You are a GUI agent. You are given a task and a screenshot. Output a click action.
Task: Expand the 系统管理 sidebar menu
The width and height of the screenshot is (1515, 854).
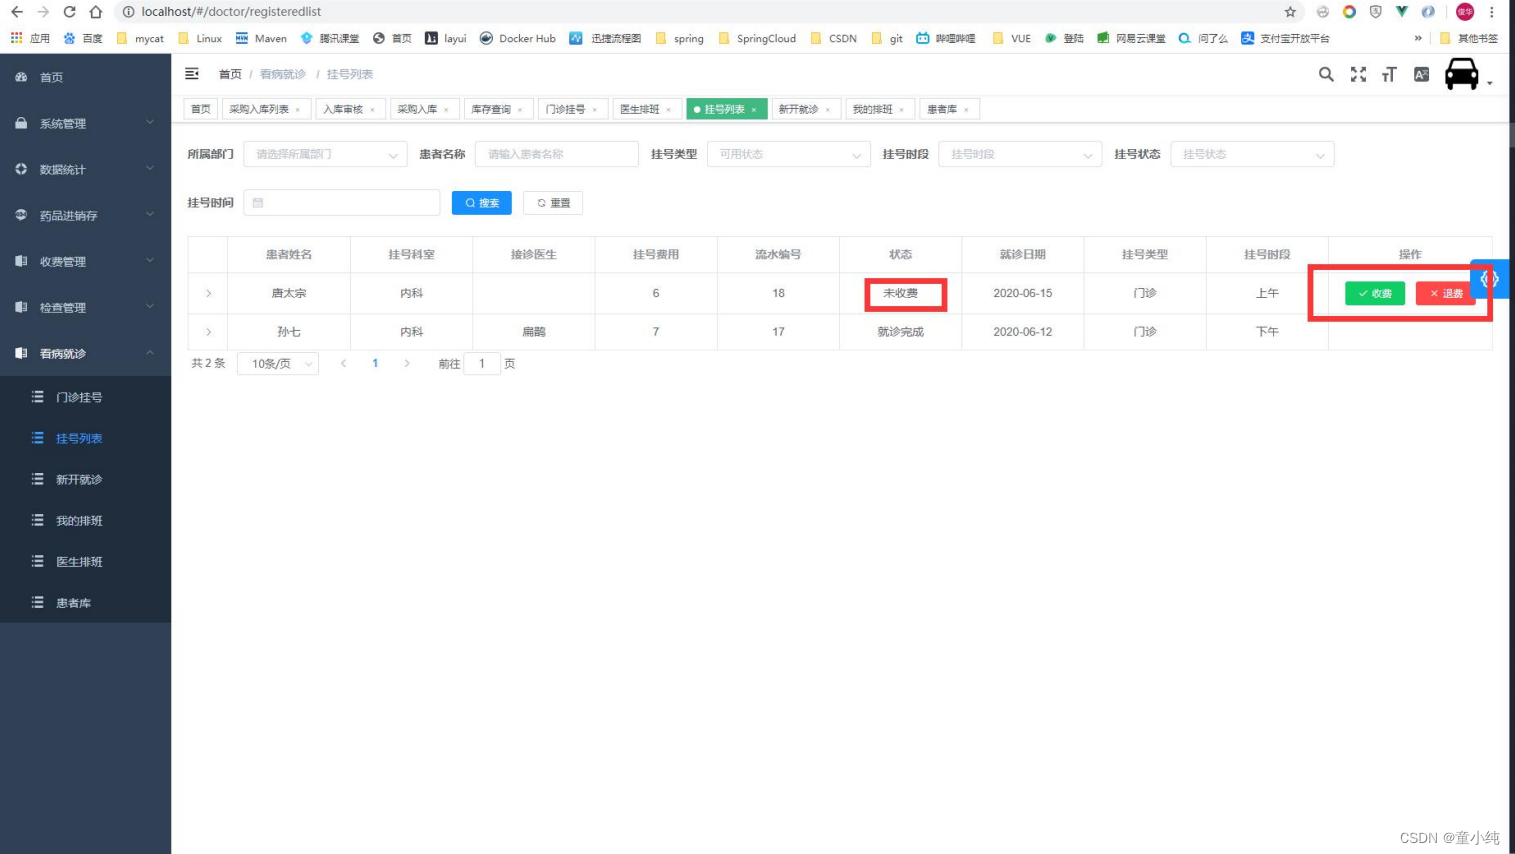click(x=85, y=123)
